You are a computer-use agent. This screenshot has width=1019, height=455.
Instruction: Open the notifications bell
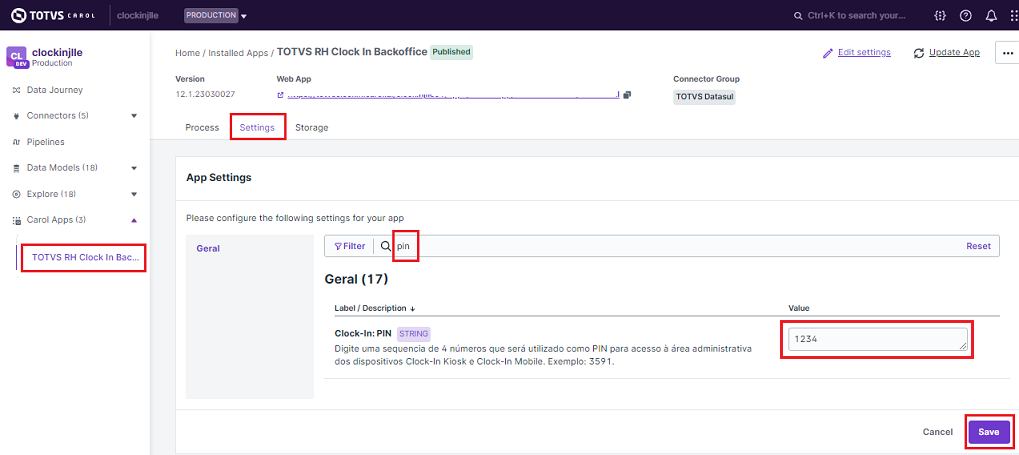991,16
